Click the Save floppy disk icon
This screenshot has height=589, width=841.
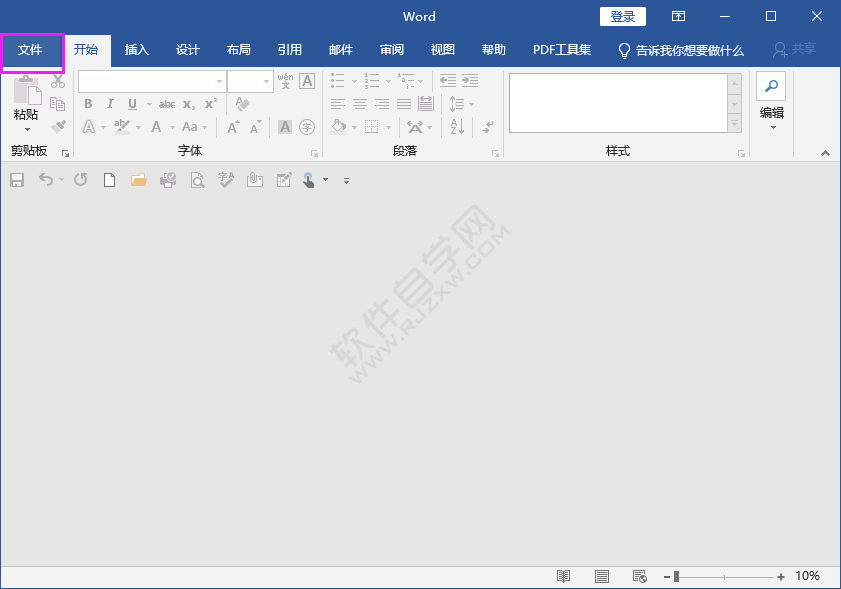click(17, 180)
